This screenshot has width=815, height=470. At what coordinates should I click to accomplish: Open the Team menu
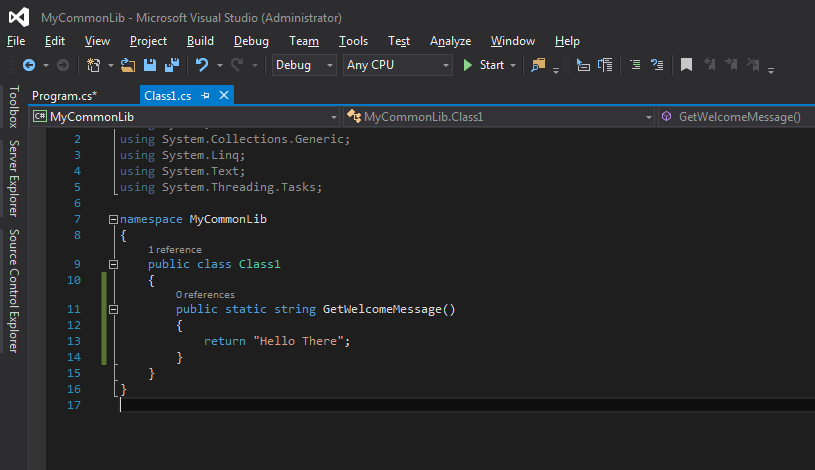[x=304, y=41]
